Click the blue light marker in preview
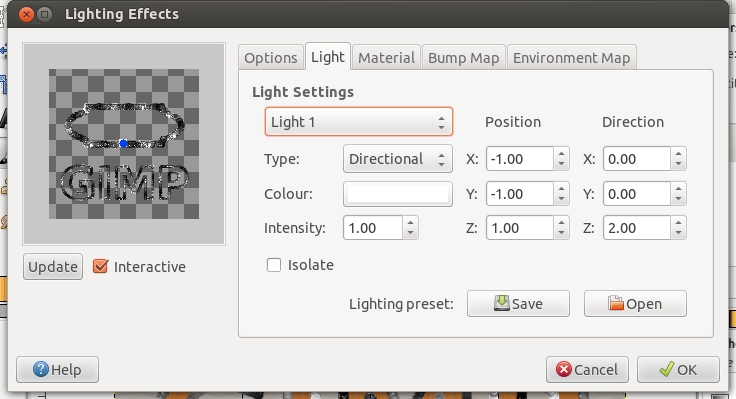 [x=123, y=144]
